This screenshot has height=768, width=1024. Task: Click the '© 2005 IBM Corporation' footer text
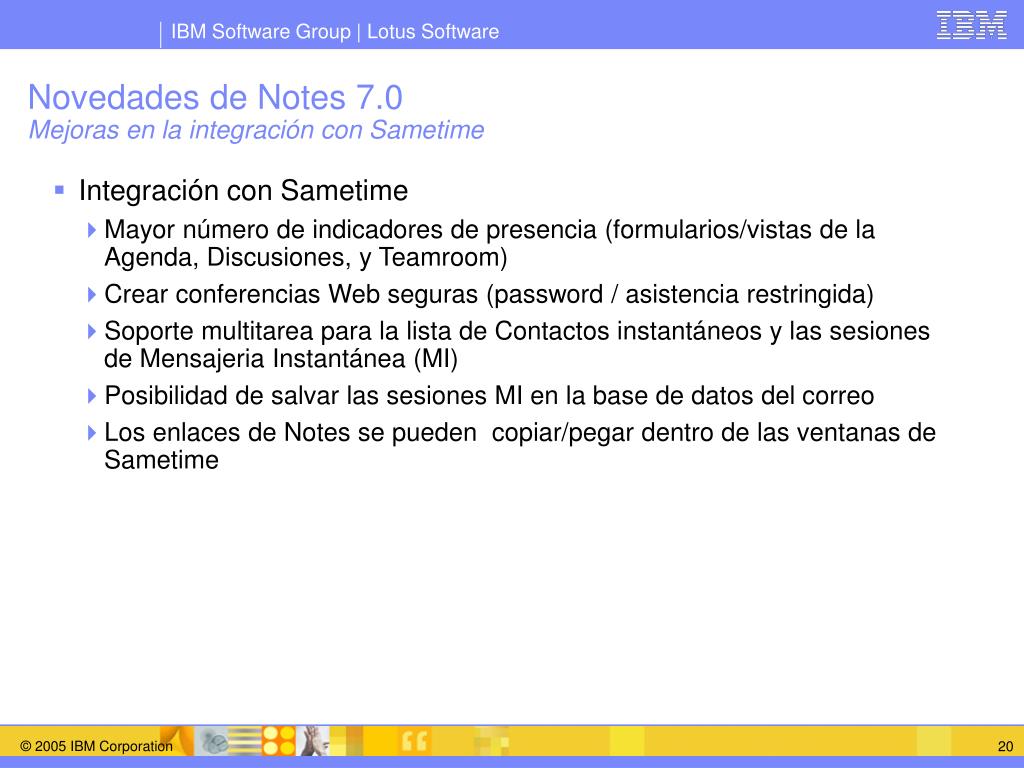click(x=97, y=746)
